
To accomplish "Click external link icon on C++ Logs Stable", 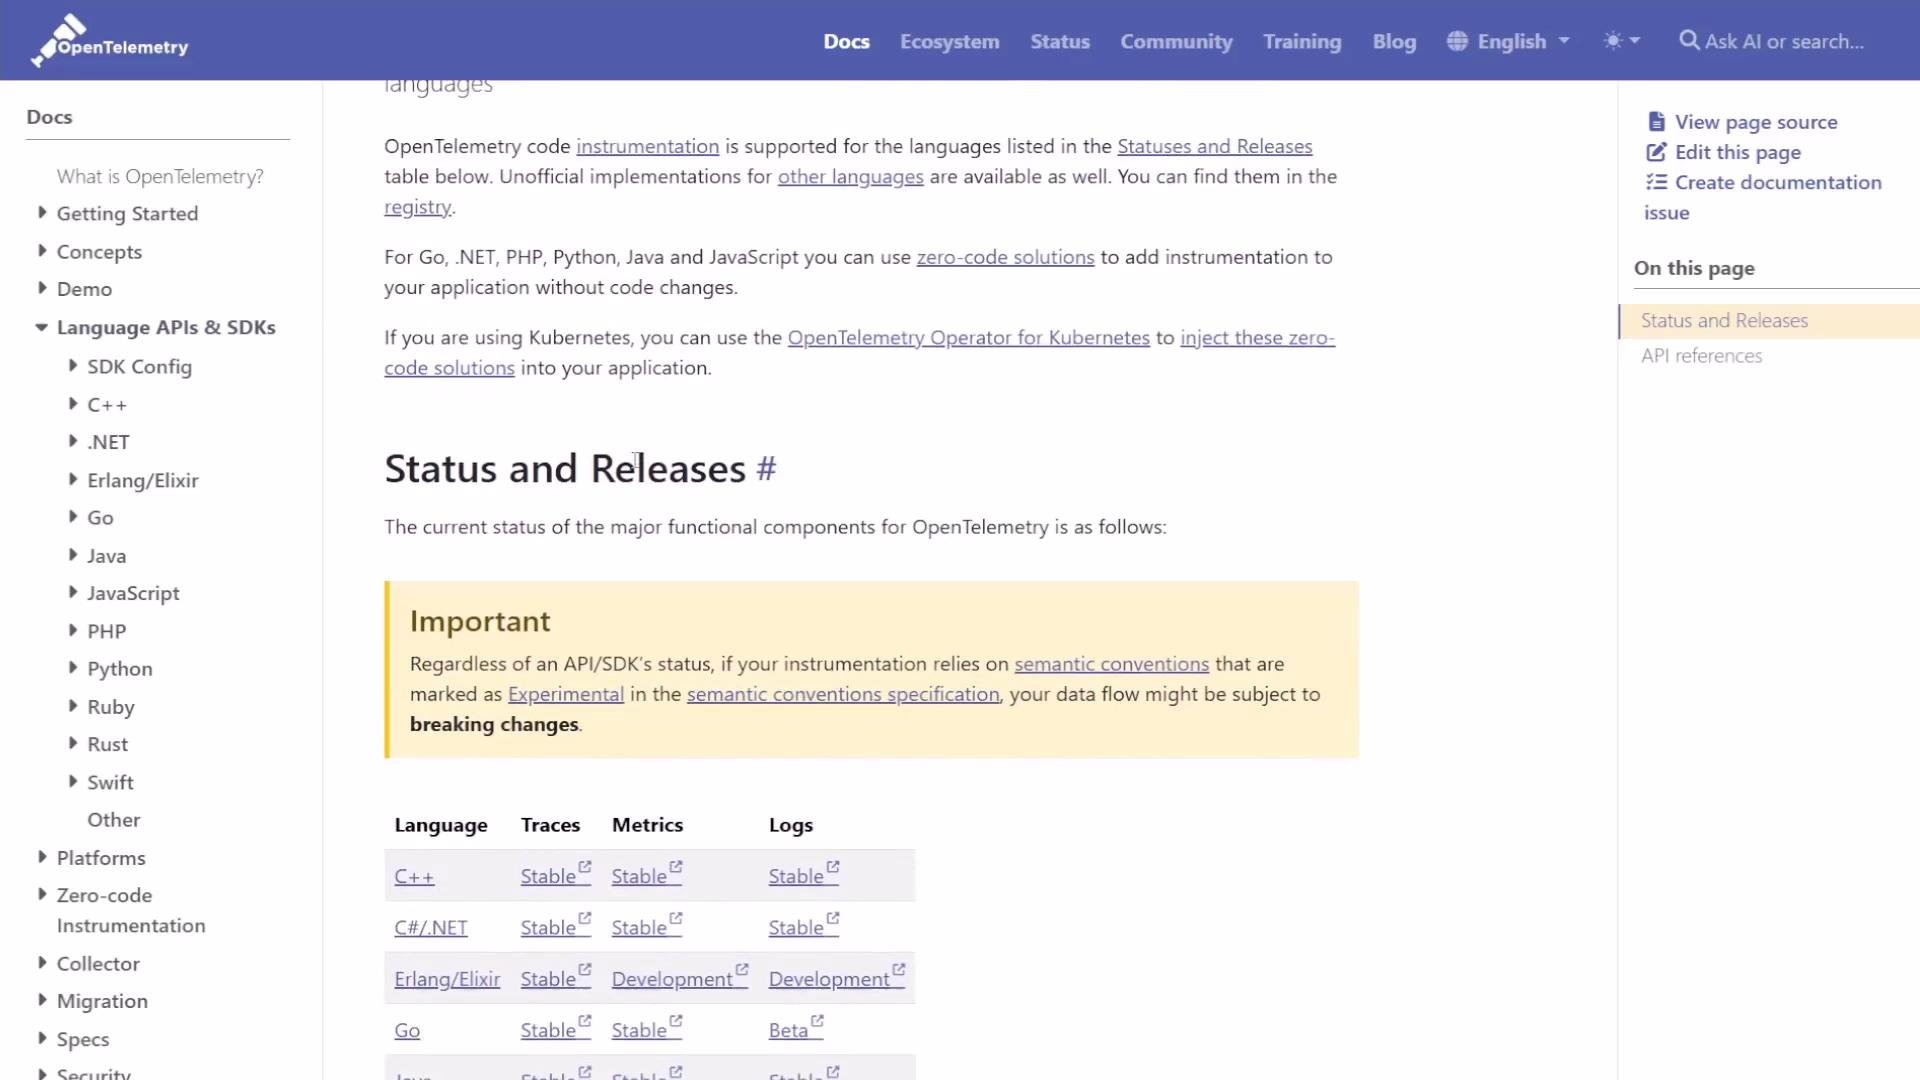I will click(x=833, y=867).
